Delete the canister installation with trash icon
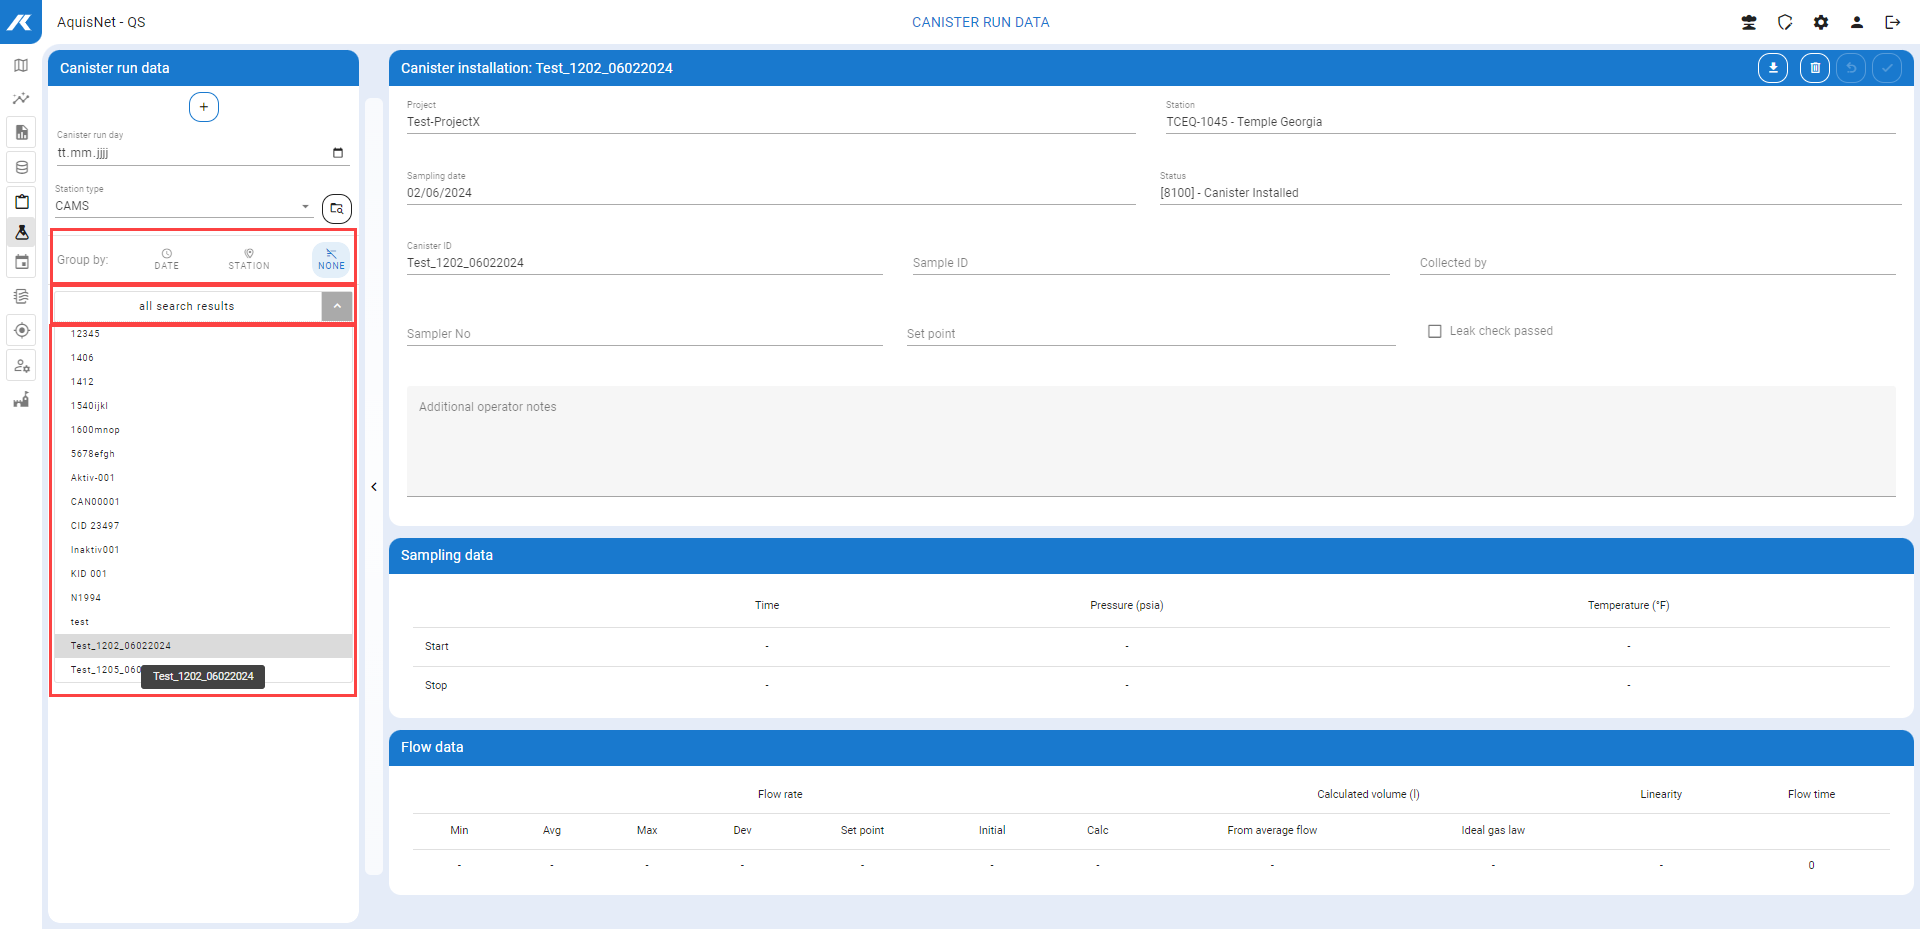 coord(1814,68)
